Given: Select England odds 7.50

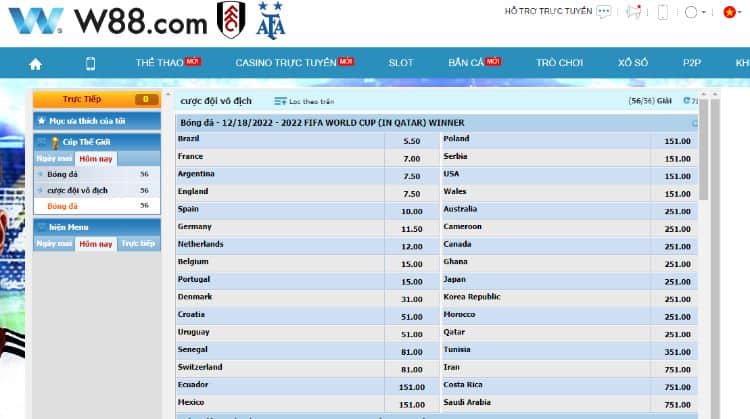Looking at the screenshot, I should (411, 194).
